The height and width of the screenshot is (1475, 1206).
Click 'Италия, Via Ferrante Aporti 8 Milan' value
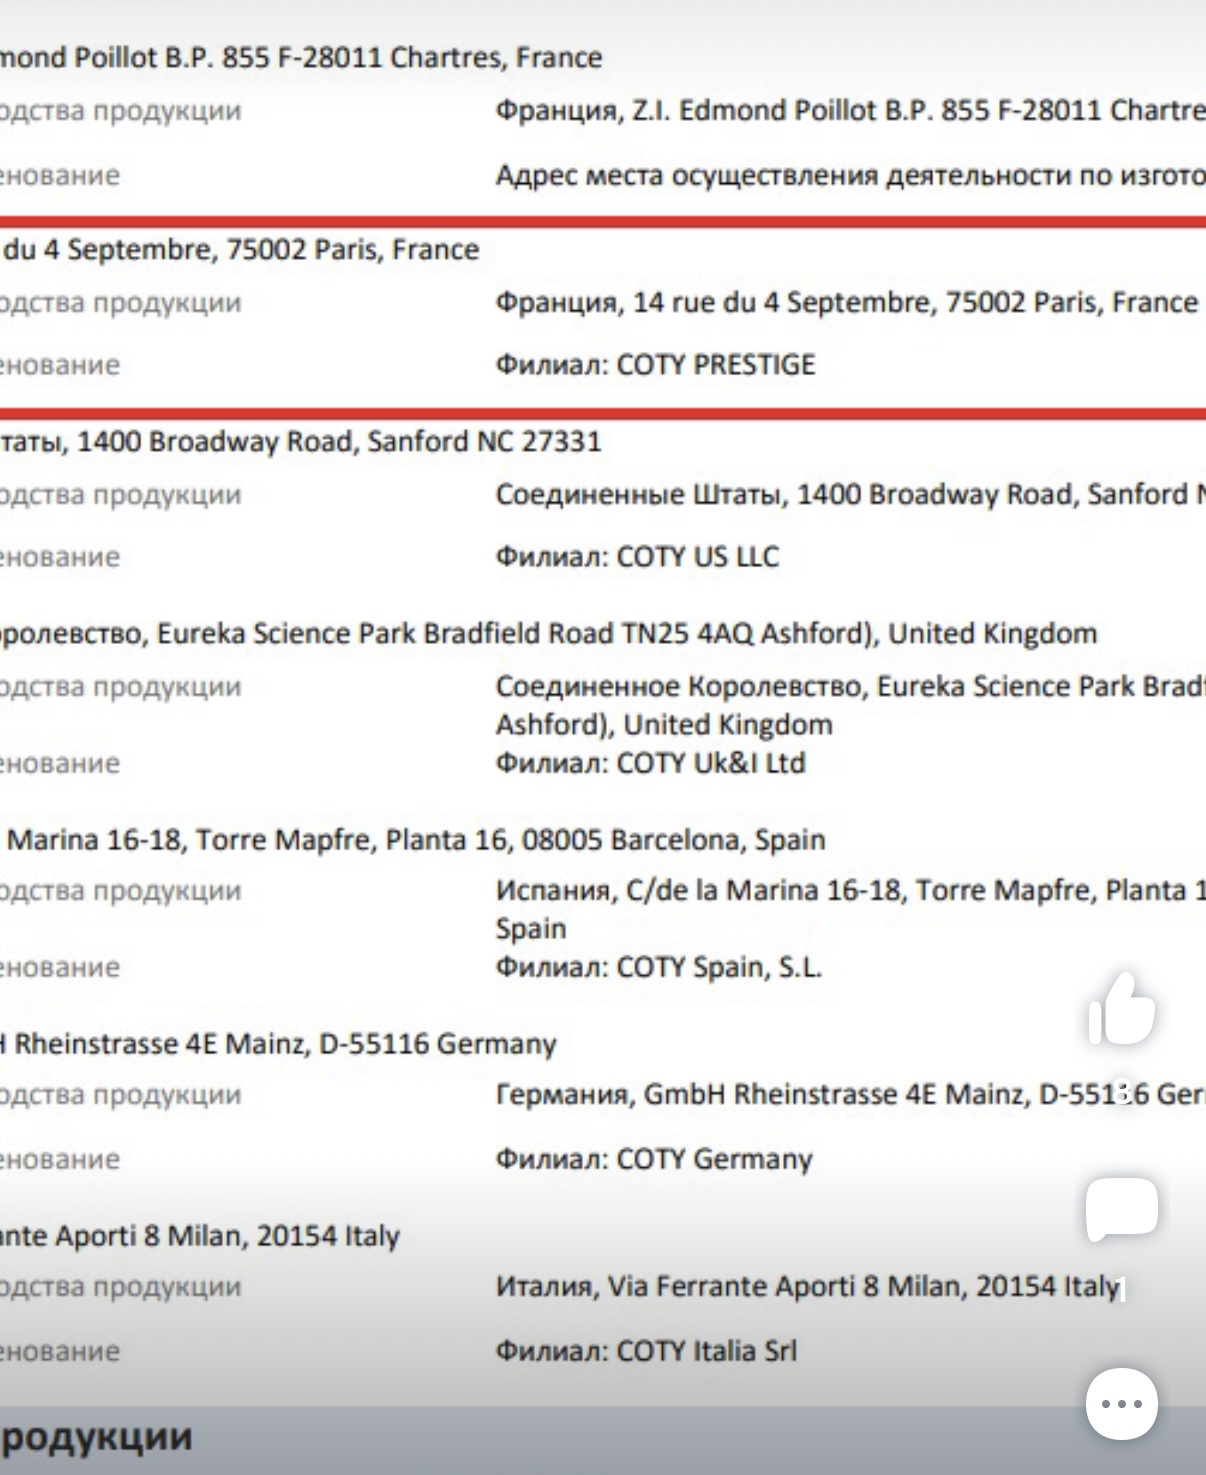pos(807,1286)
